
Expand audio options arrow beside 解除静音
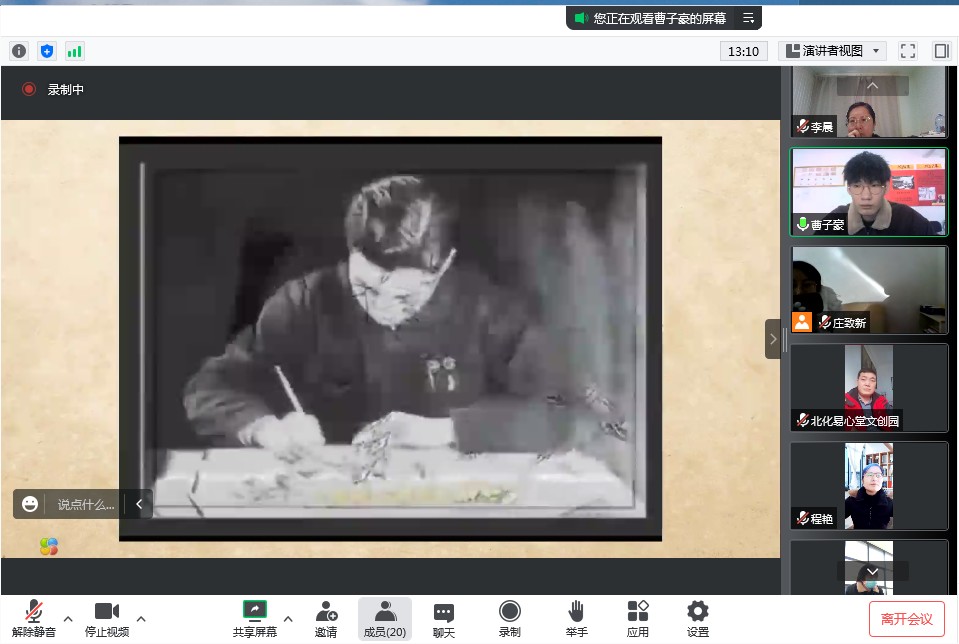point(68,617)
